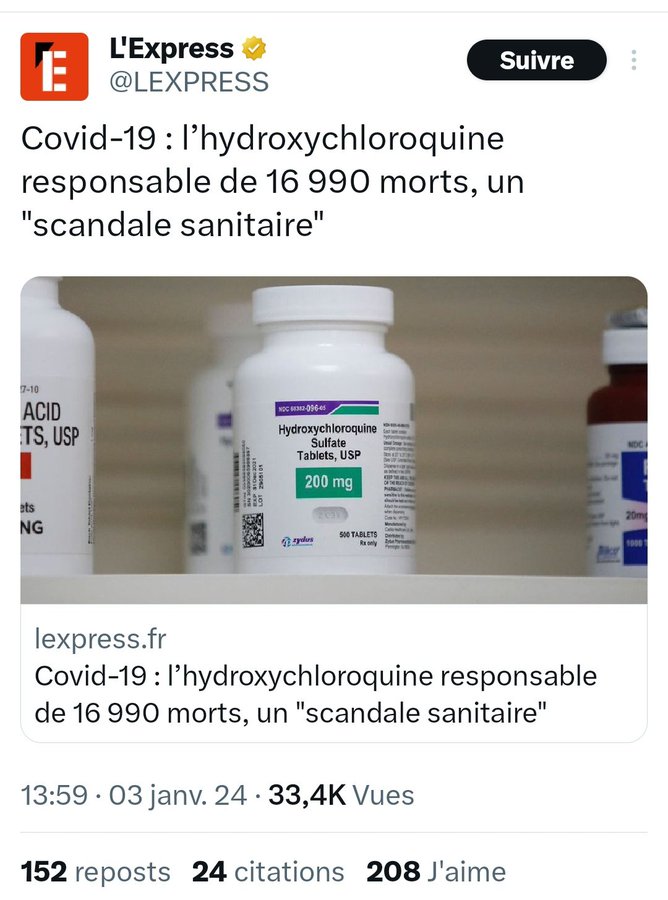Show the 24 citations list
668x900 pixels.
(268, 872)
